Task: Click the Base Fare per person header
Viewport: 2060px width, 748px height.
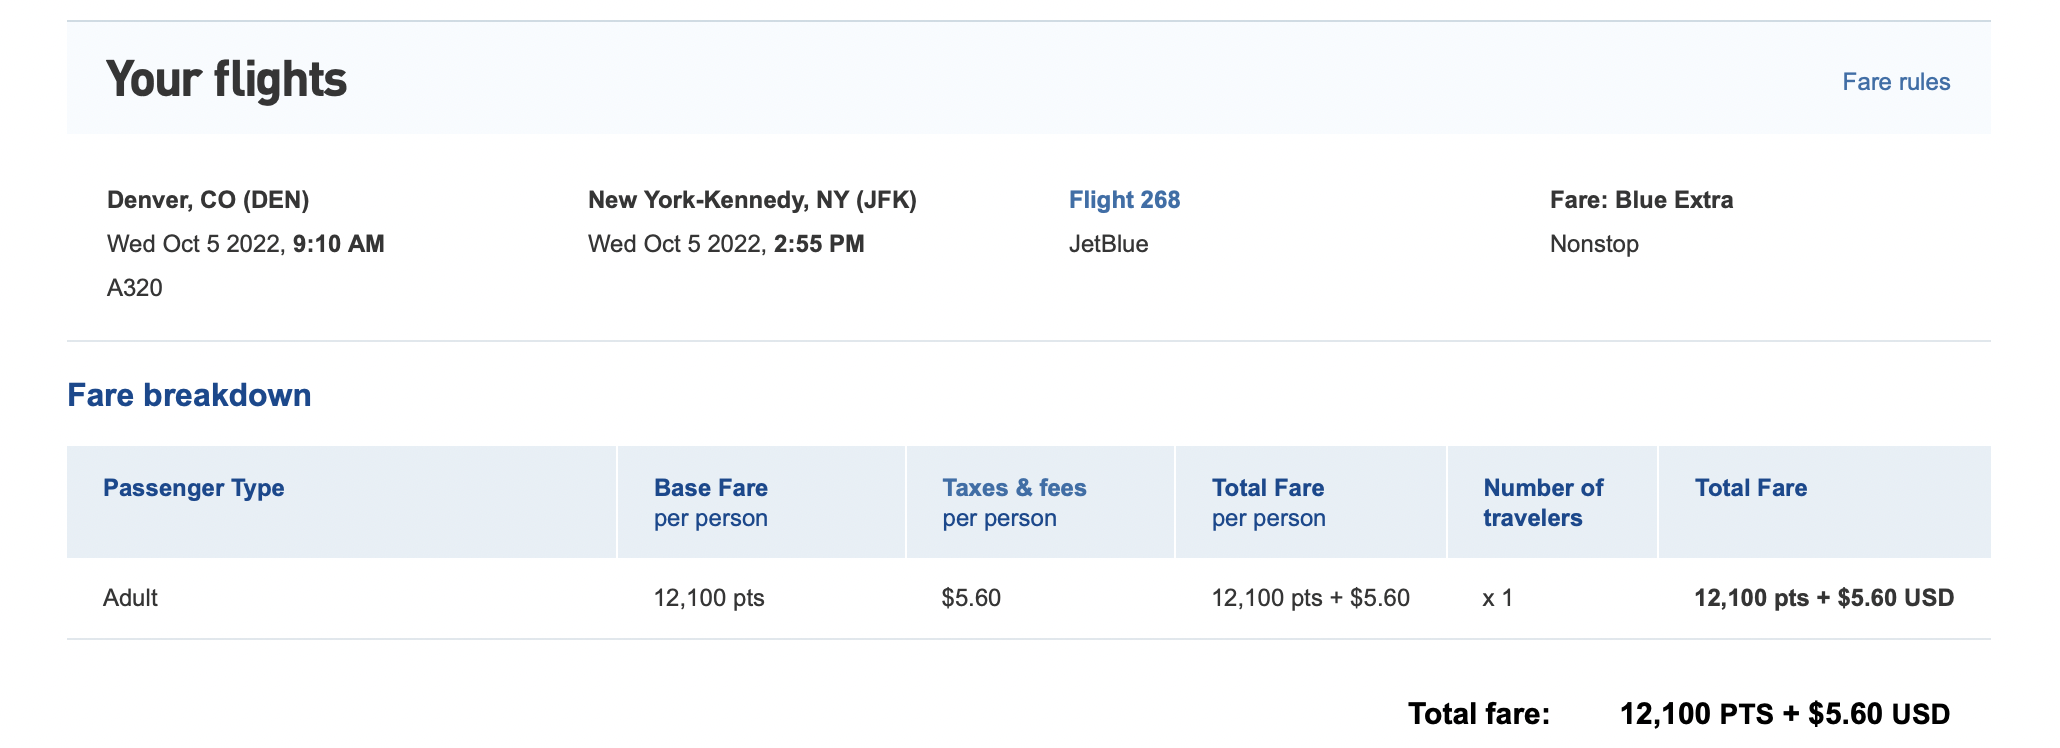Action: tap(710, 502)
